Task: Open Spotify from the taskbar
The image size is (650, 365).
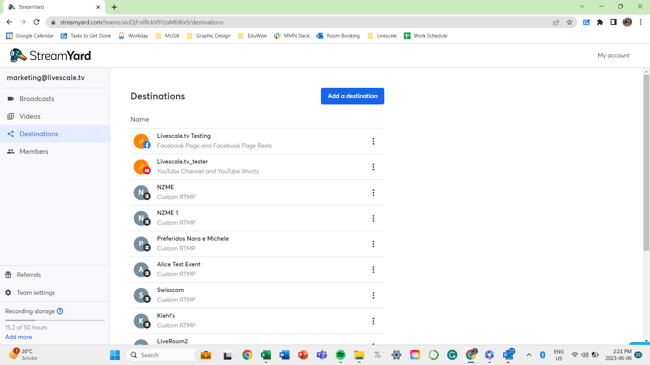Action: (340, 355)
